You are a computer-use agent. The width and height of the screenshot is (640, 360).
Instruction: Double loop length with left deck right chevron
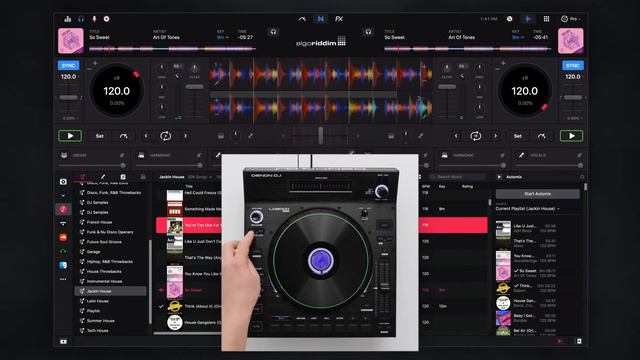click(x=185, y=136)
